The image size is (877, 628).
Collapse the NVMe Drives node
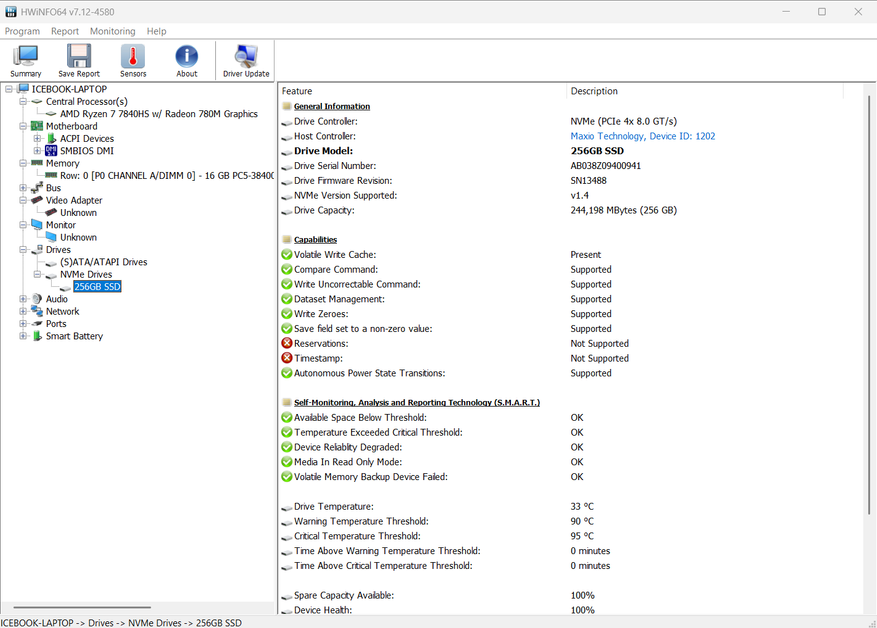37,274
